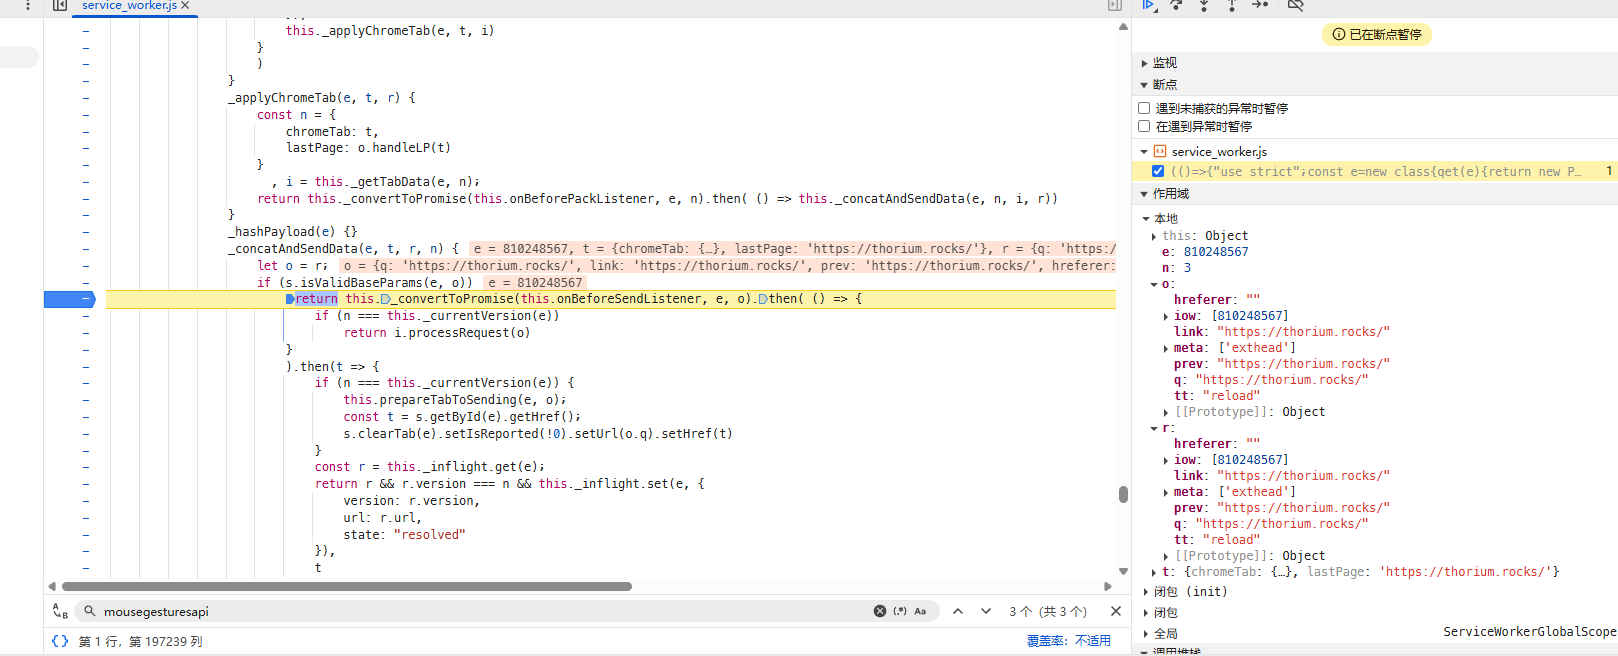Focus the mousegesturesapi search field
This screenshot has width=1618, height=656.
click(480, 611)
